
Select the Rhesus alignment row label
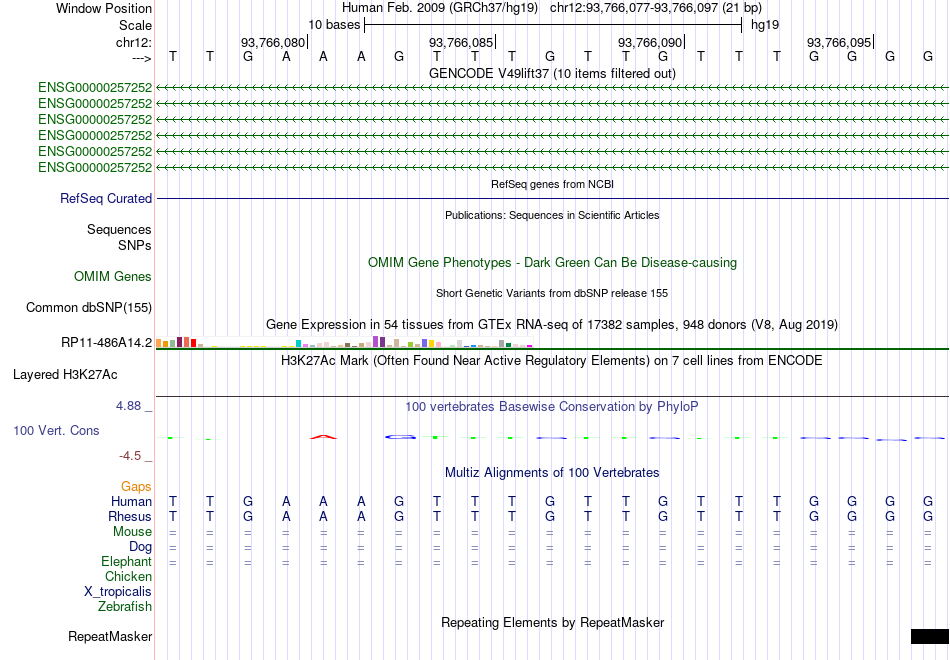click(x=130, y=517)
